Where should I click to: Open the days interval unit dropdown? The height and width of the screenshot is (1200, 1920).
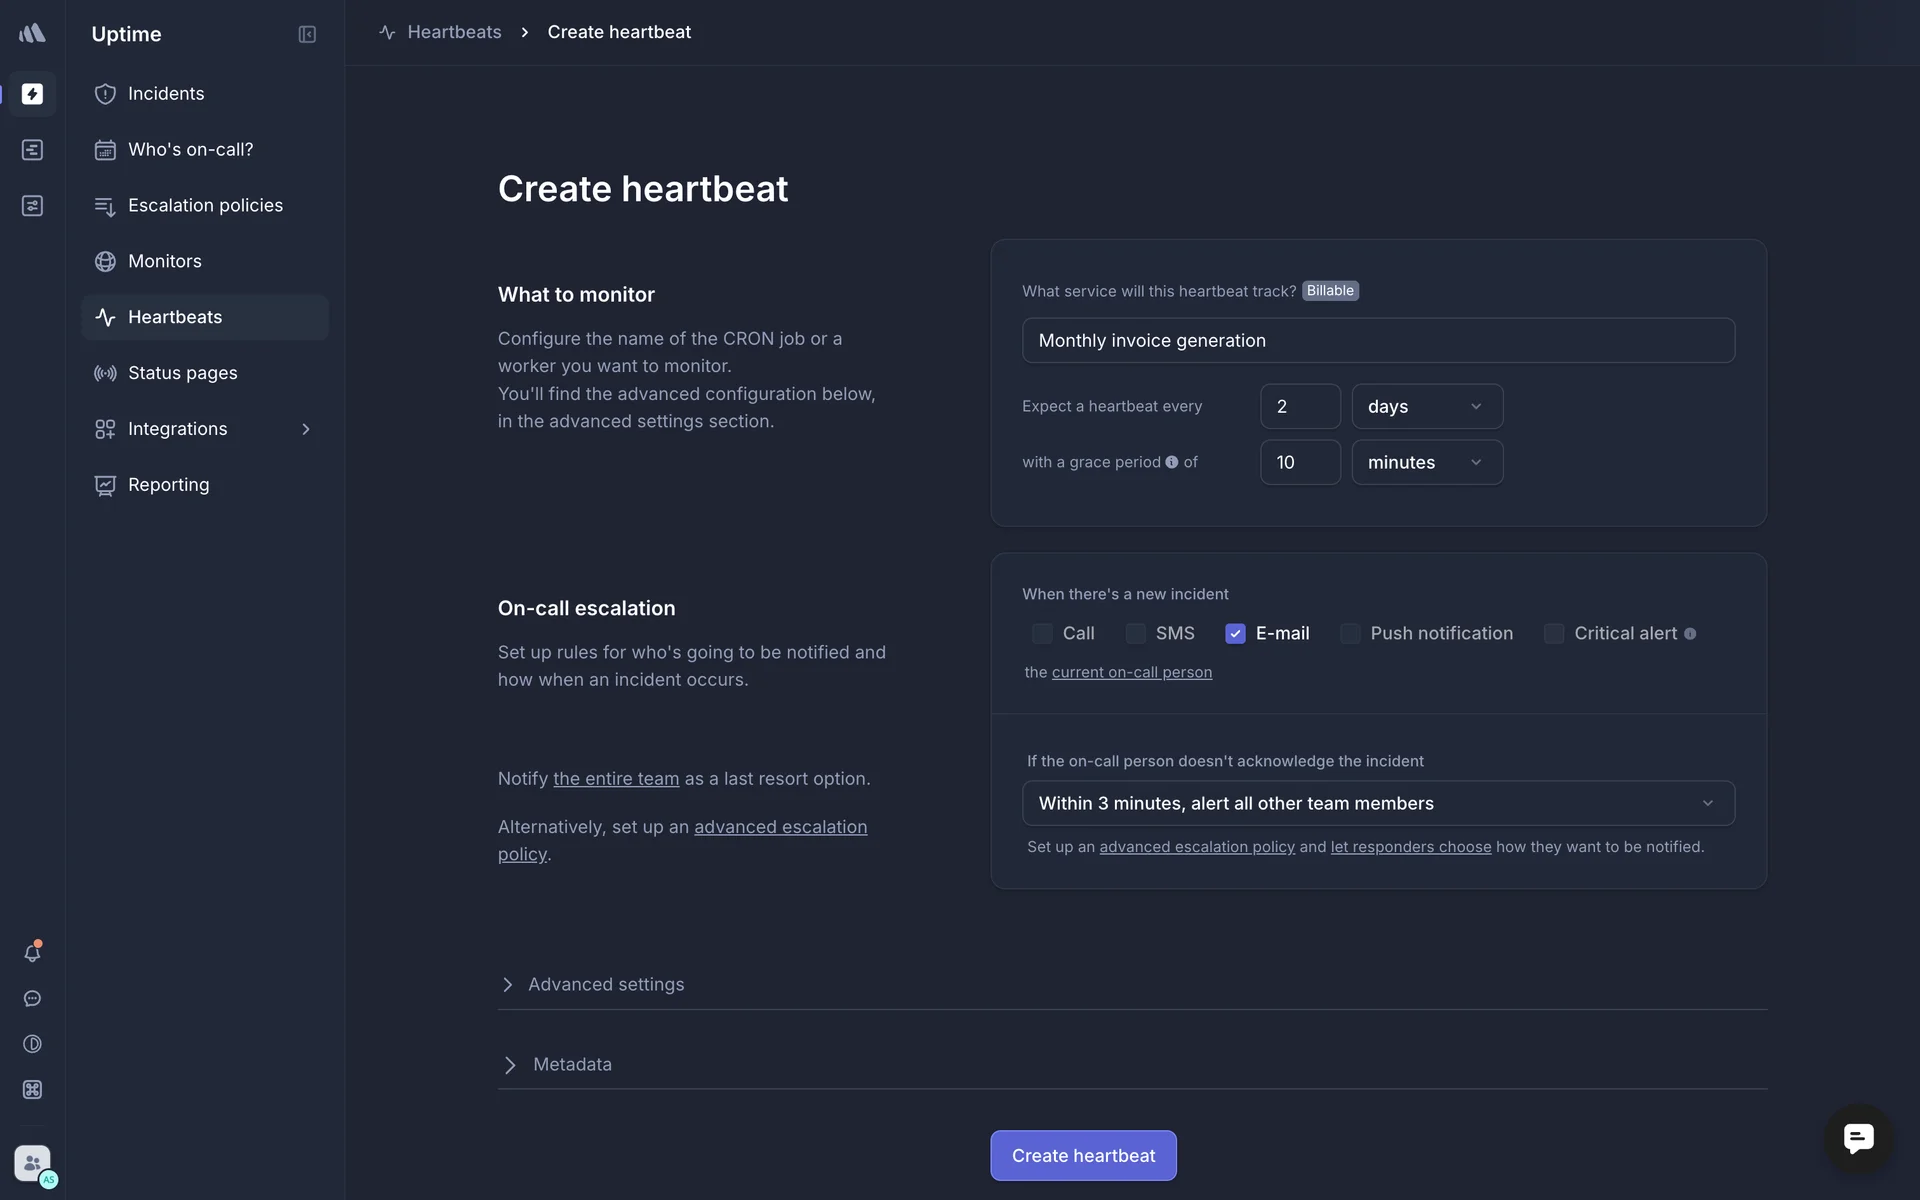pyautogui.click(x=1426, y=407)
